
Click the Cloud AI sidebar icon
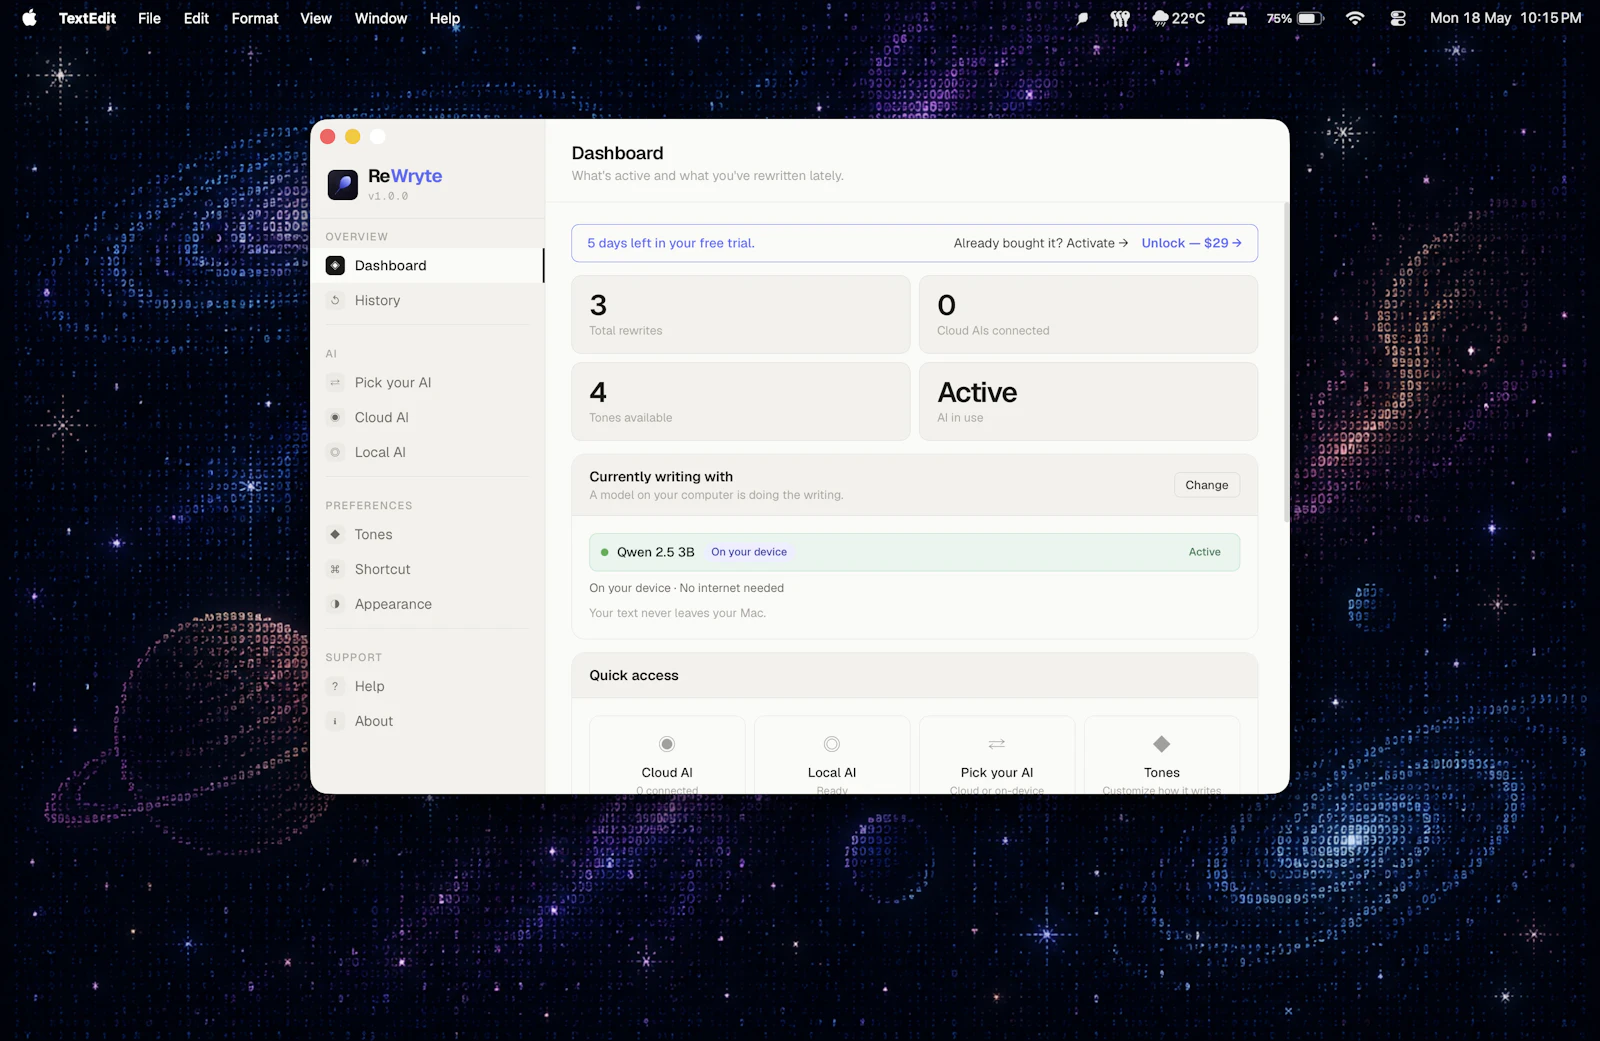(x=335, y=417)
